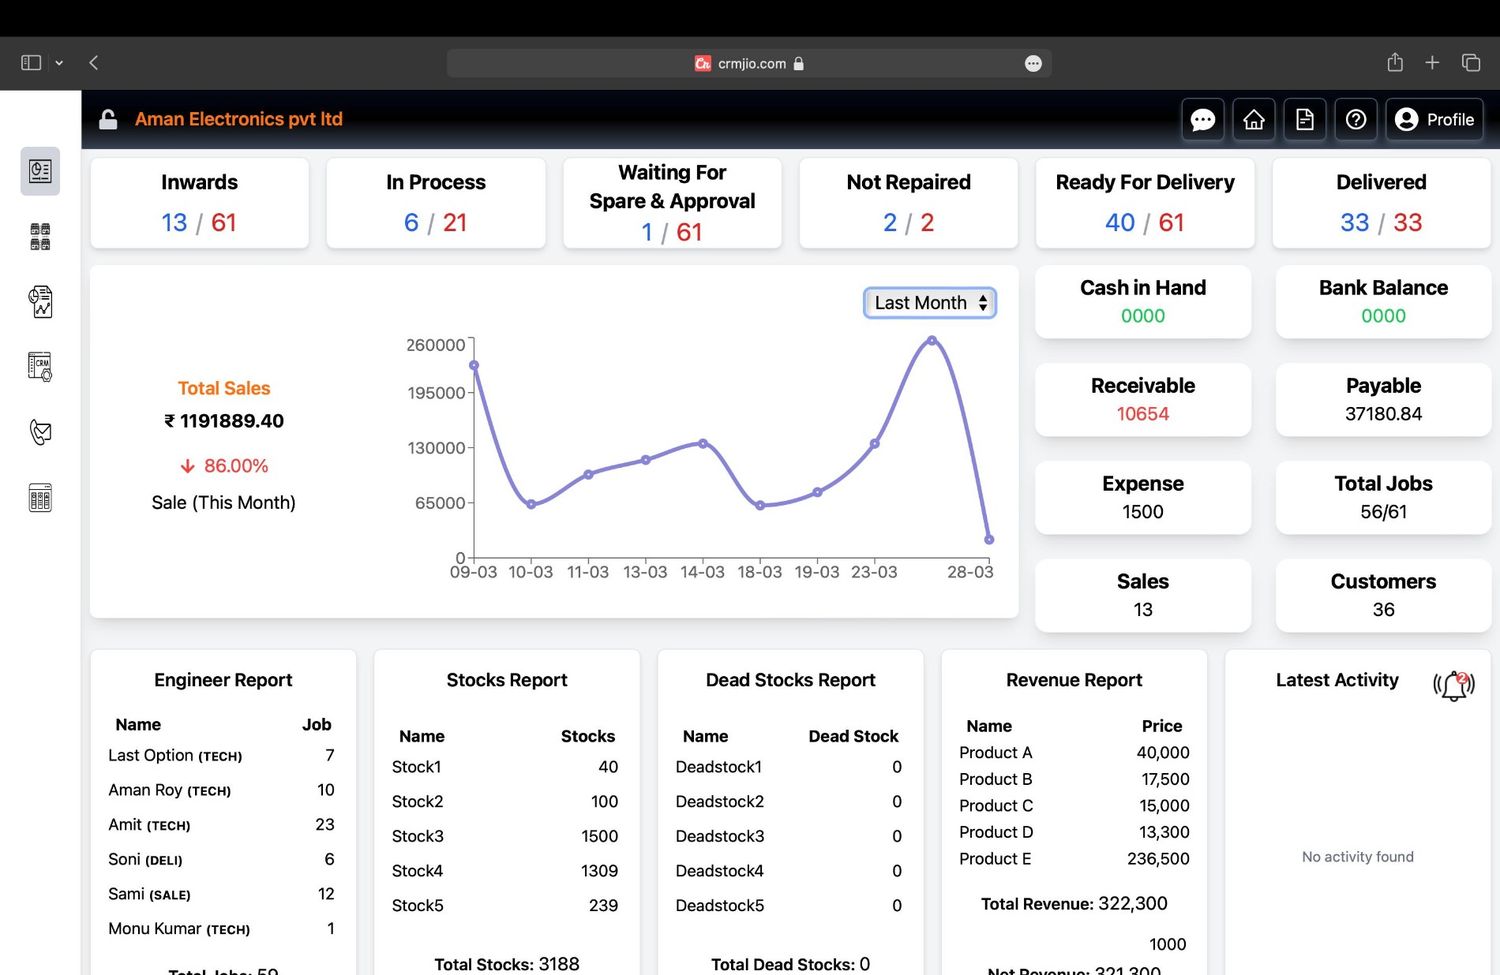Show Safari tab overview at top right
The width and height of the screenshot is (1500, 975).
tap(1470, 62)
